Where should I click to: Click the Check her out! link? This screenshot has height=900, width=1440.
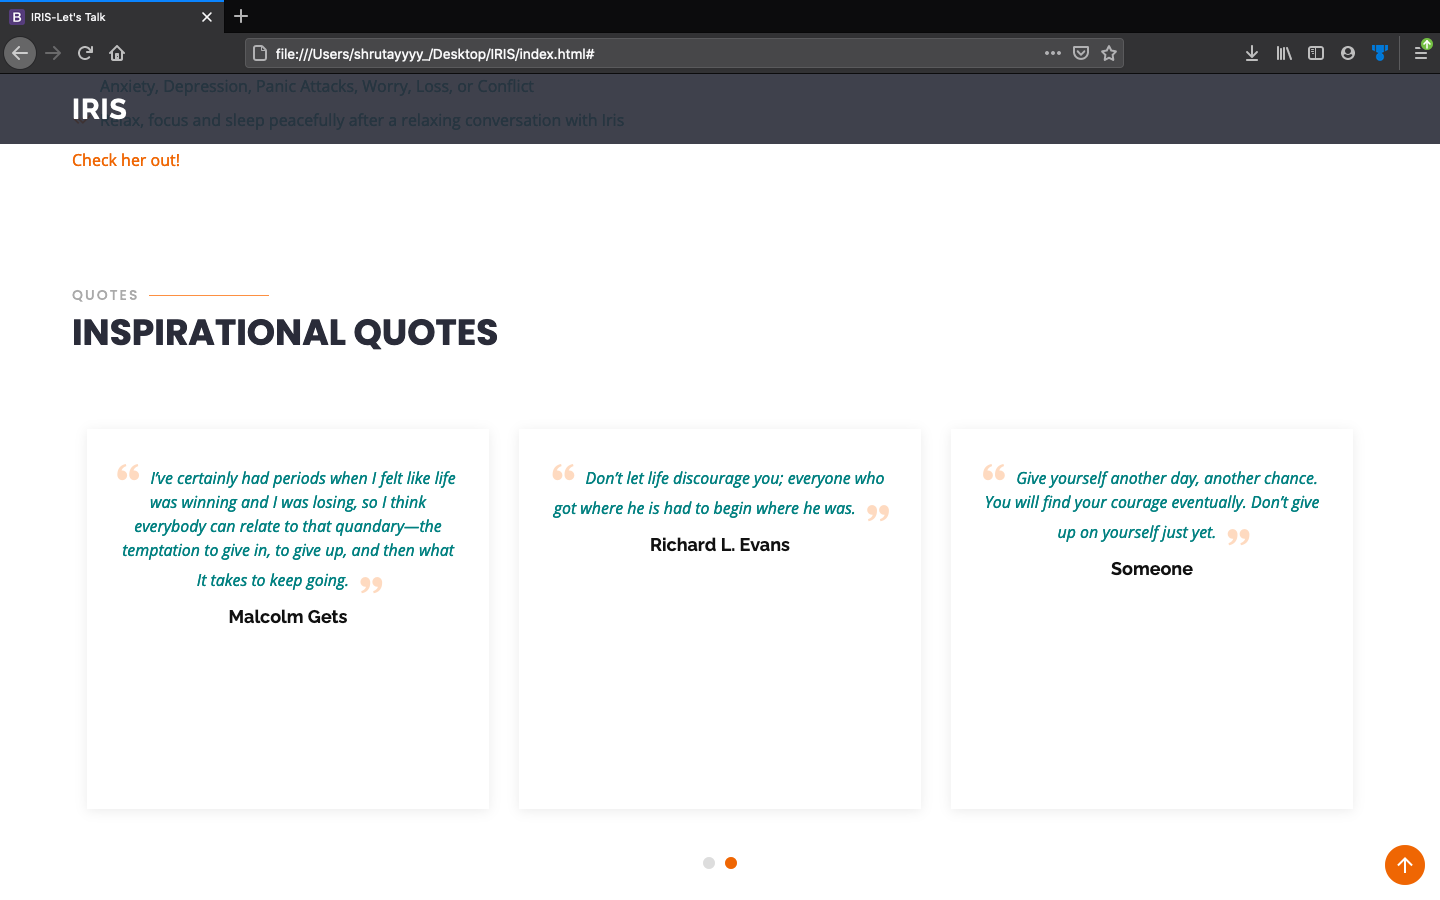126,160
